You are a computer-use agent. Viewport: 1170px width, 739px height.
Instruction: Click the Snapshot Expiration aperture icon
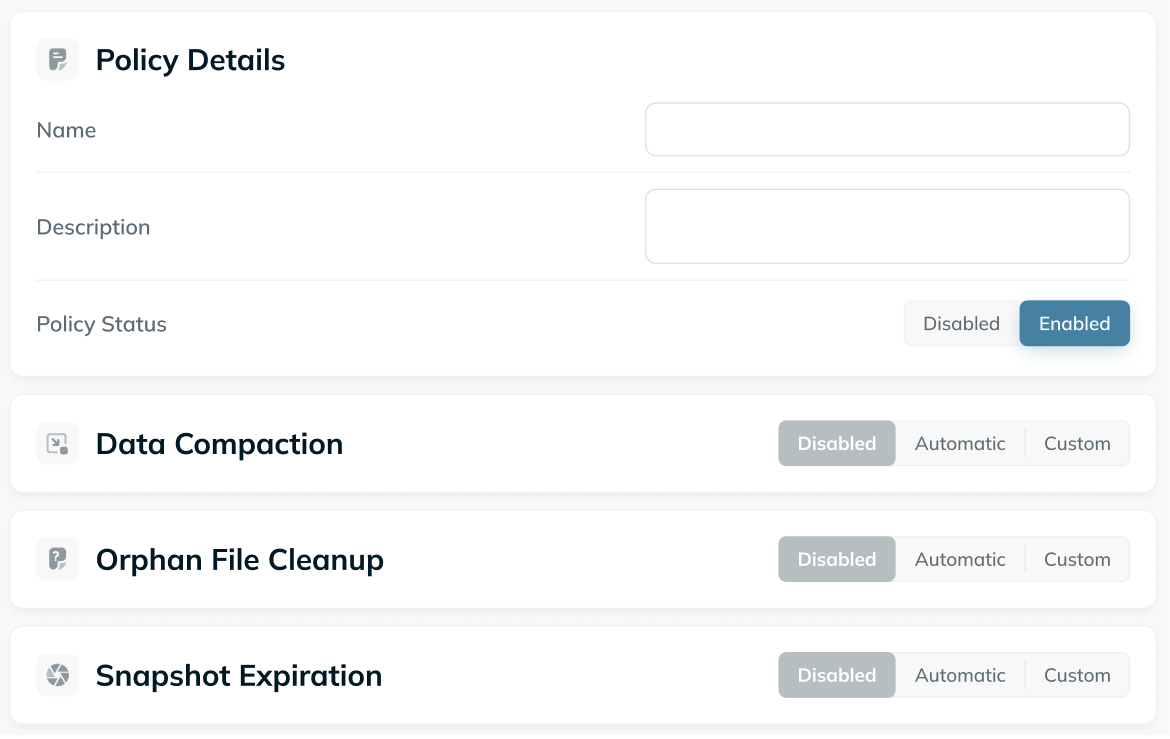point(57,675)
